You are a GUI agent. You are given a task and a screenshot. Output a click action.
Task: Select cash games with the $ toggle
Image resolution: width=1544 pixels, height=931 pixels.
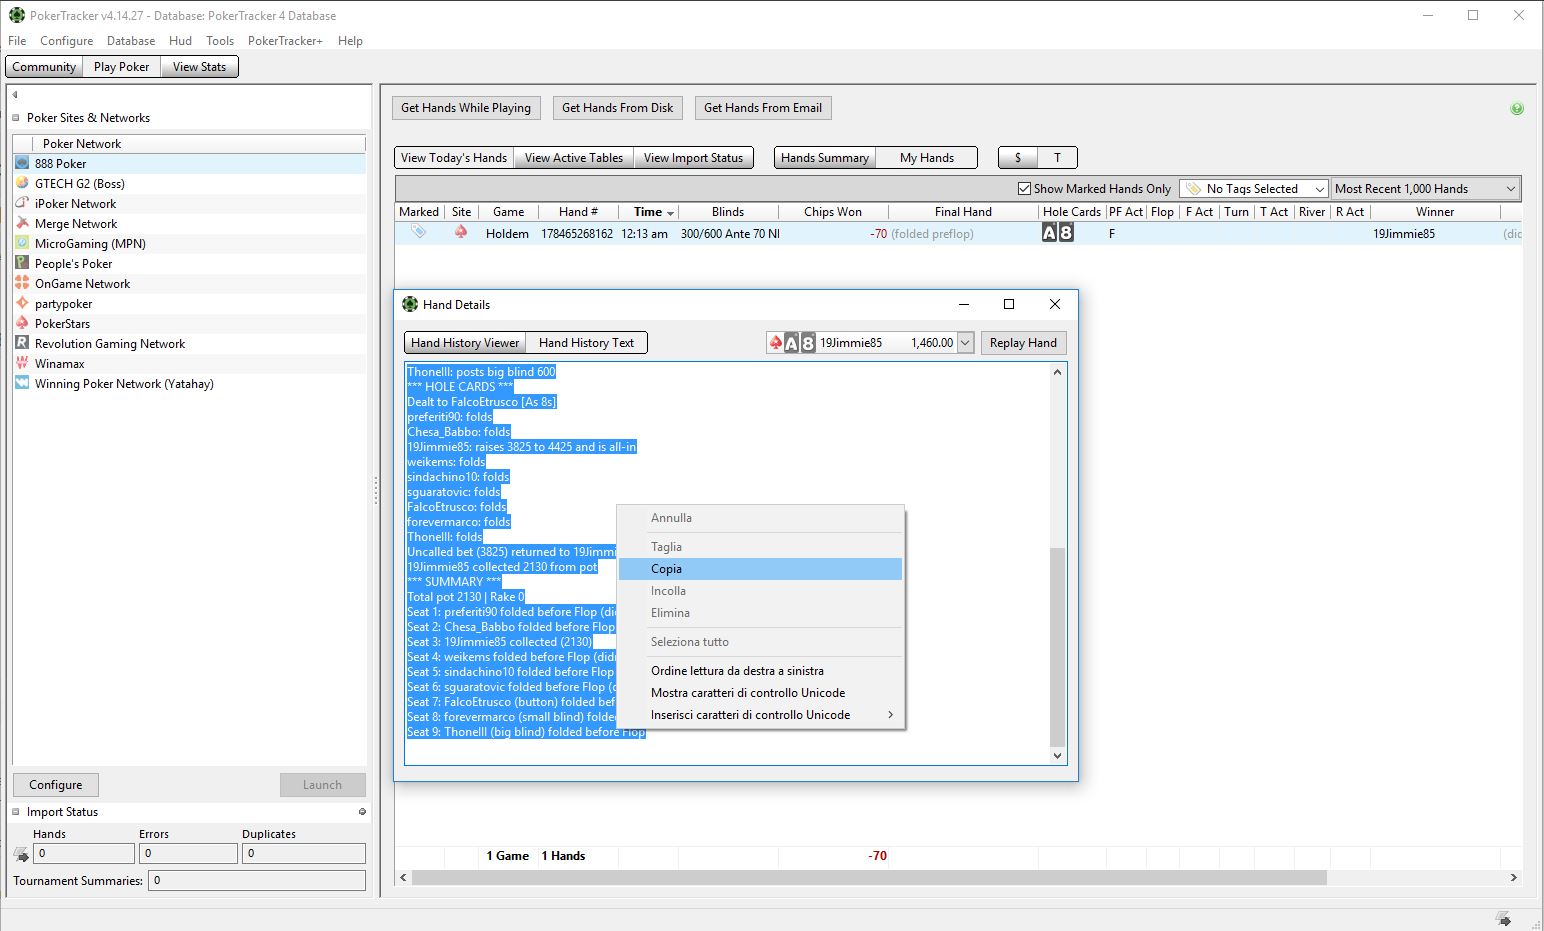coord(1018,158)
